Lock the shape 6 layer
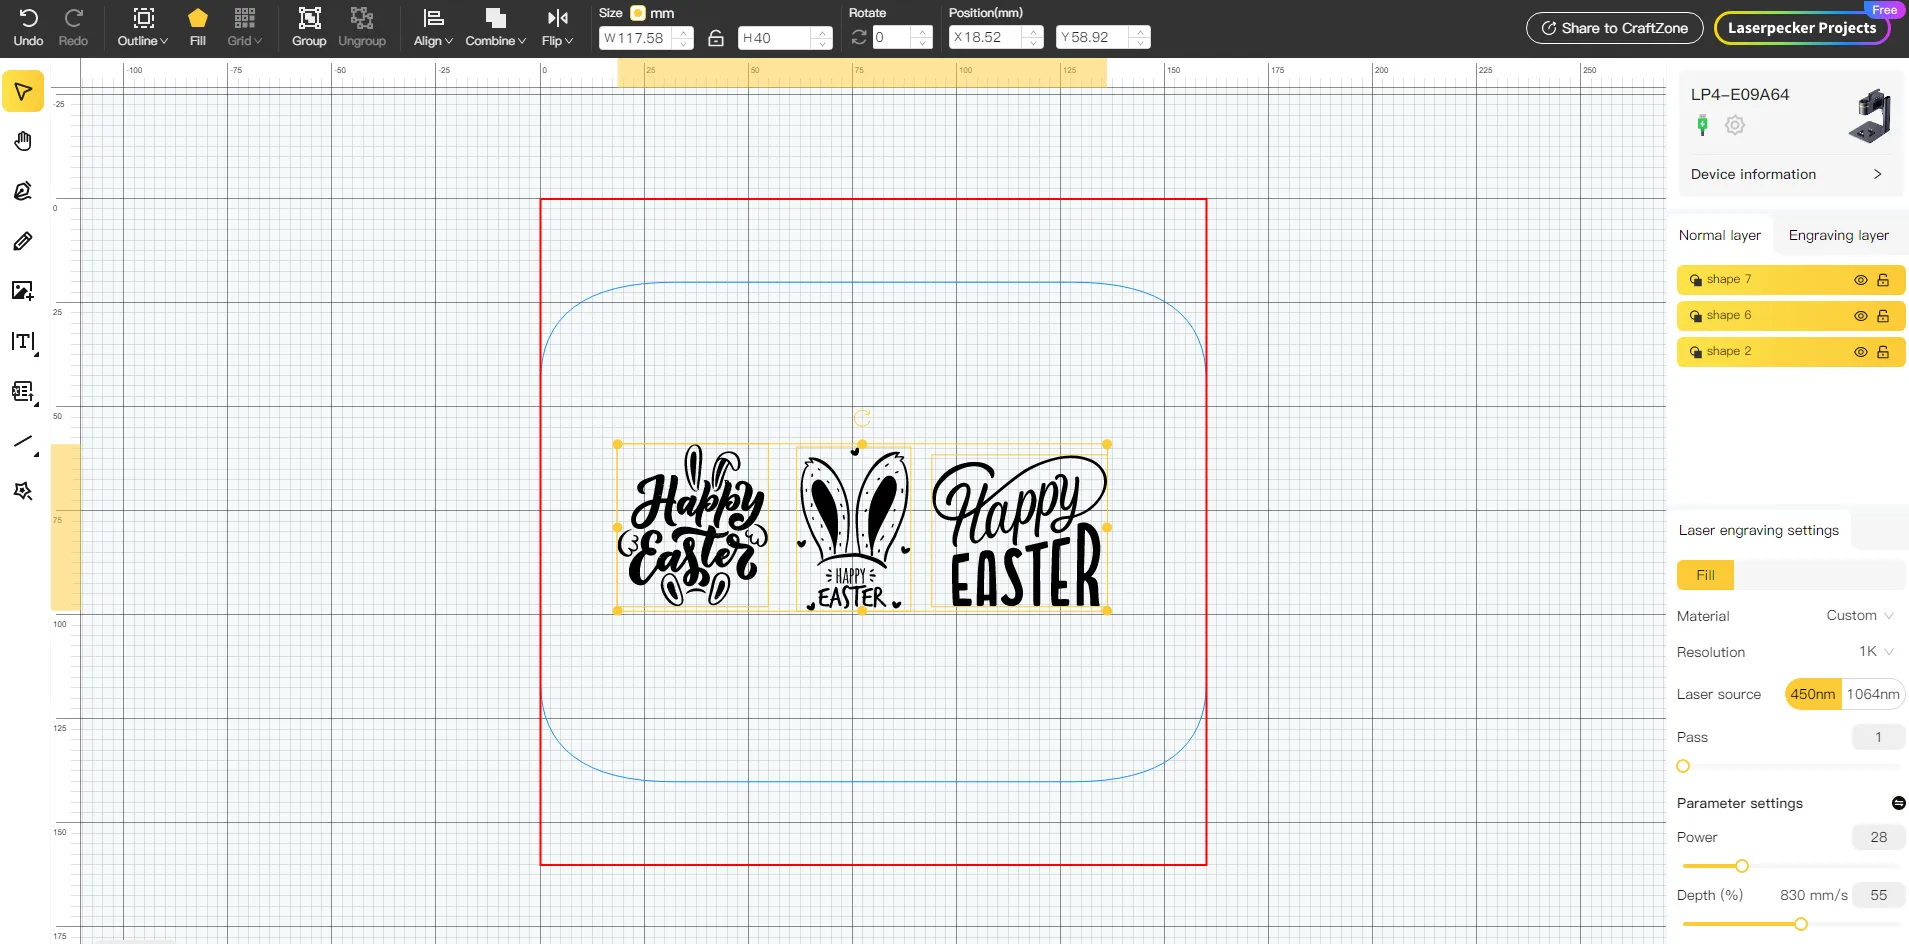The width and height of the screenshot is (1909, 944). point(1883,316)
